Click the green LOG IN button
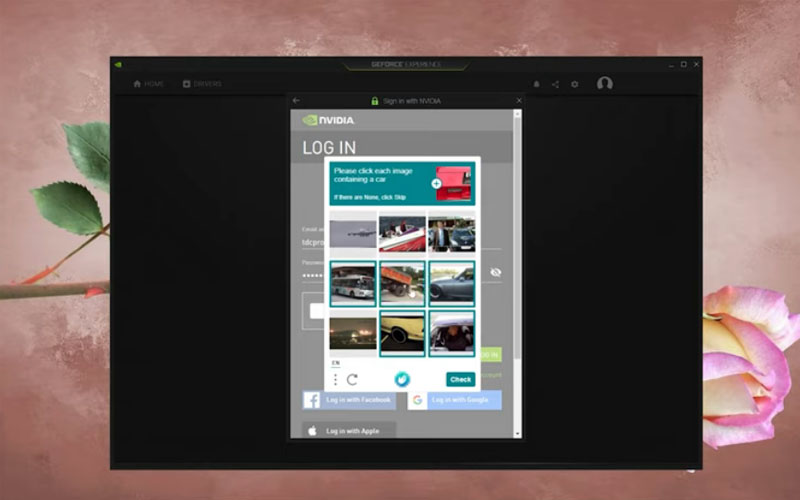Screen dimensions: 800x500 click(x=491, y=355)
